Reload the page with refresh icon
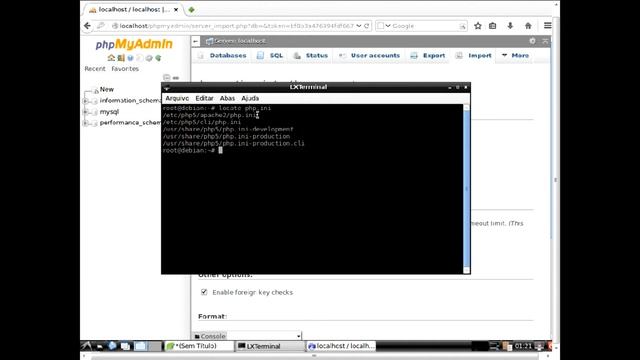The height and width of the screenshot is (360, 640). pos(367,26)
